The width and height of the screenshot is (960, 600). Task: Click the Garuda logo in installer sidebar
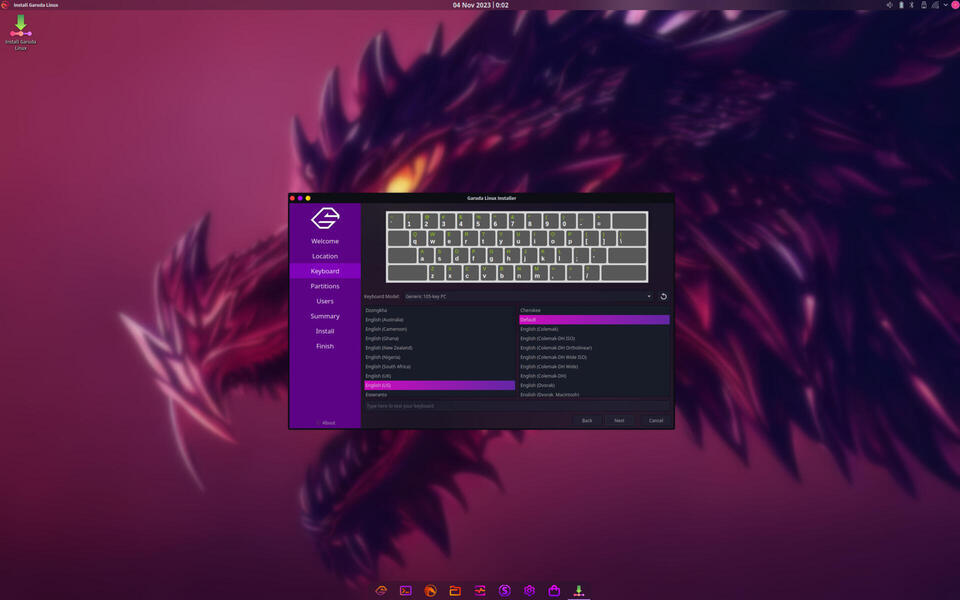325,218
